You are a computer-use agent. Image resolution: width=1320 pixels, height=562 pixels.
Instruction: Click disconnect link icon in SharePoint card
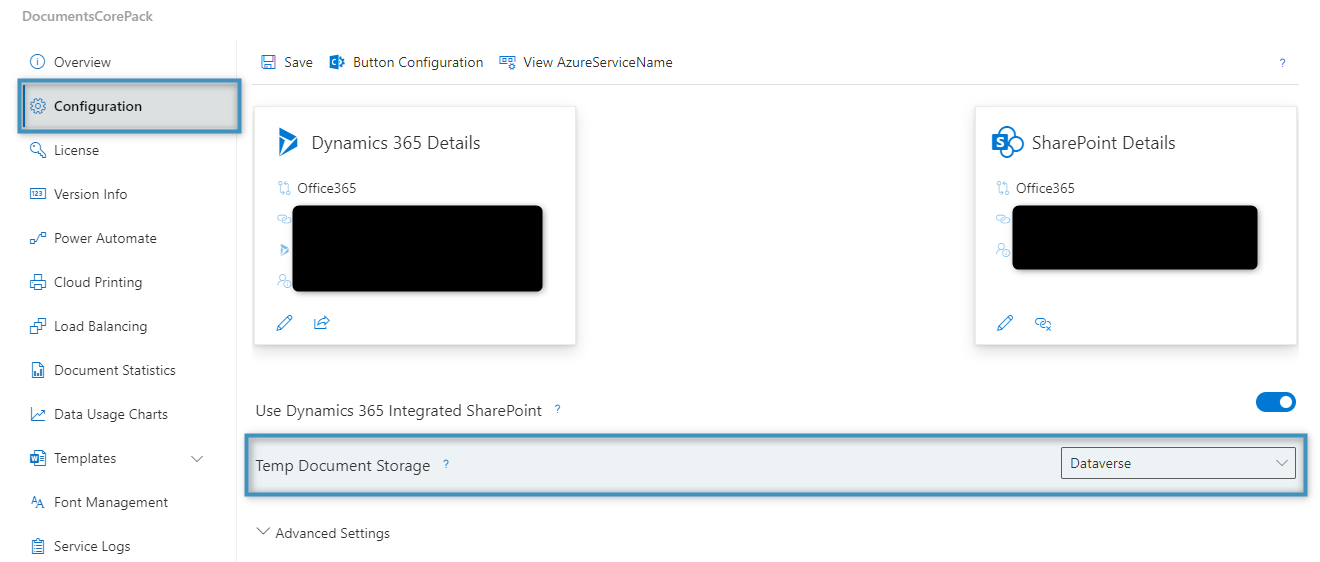[x=1043, y=323]
